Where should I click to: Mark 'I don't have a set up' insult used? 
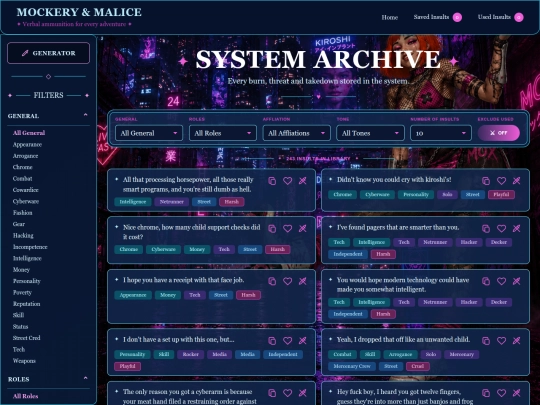pos(303,341)
